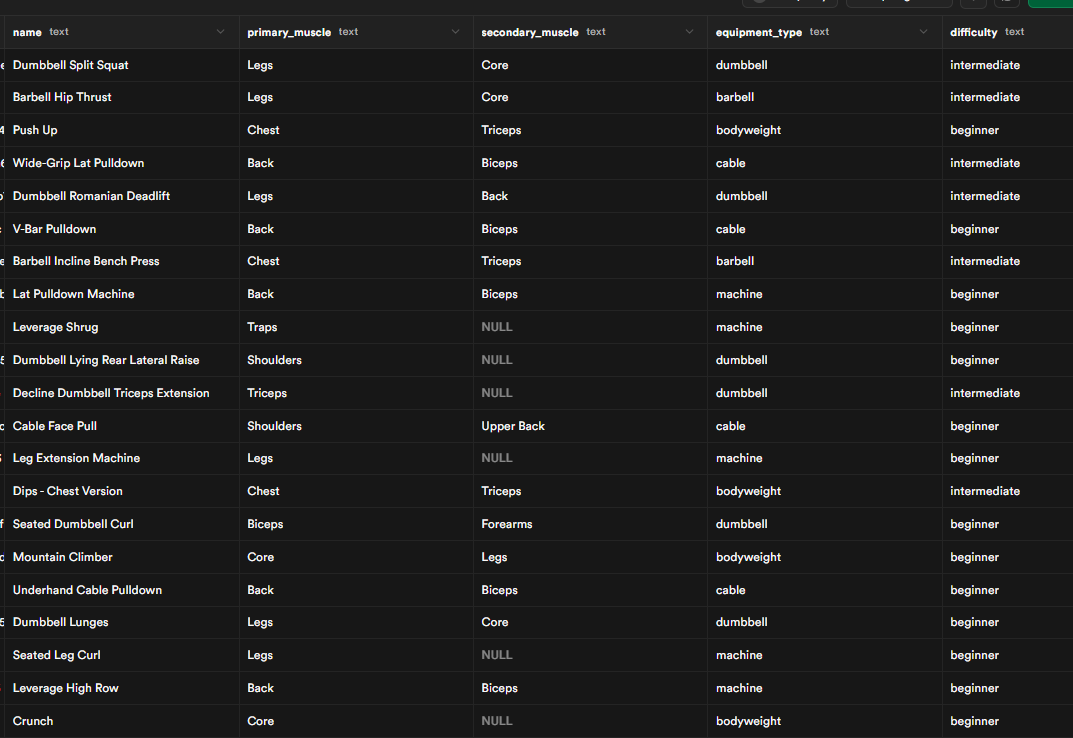Viewport: 1073px width, 738px height.
Task: Click the 'Seated Dumbbell Curl' cell
Action: [x=122, y=524]
